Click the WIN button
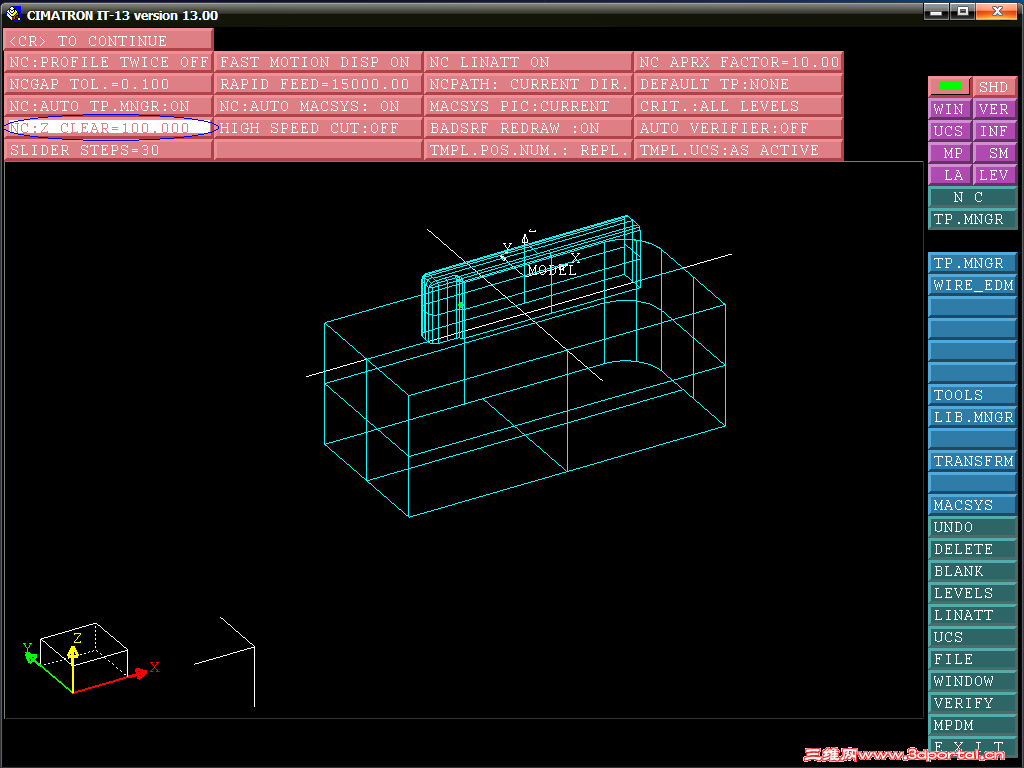The image size is (1024, 768). coord(950,108)
